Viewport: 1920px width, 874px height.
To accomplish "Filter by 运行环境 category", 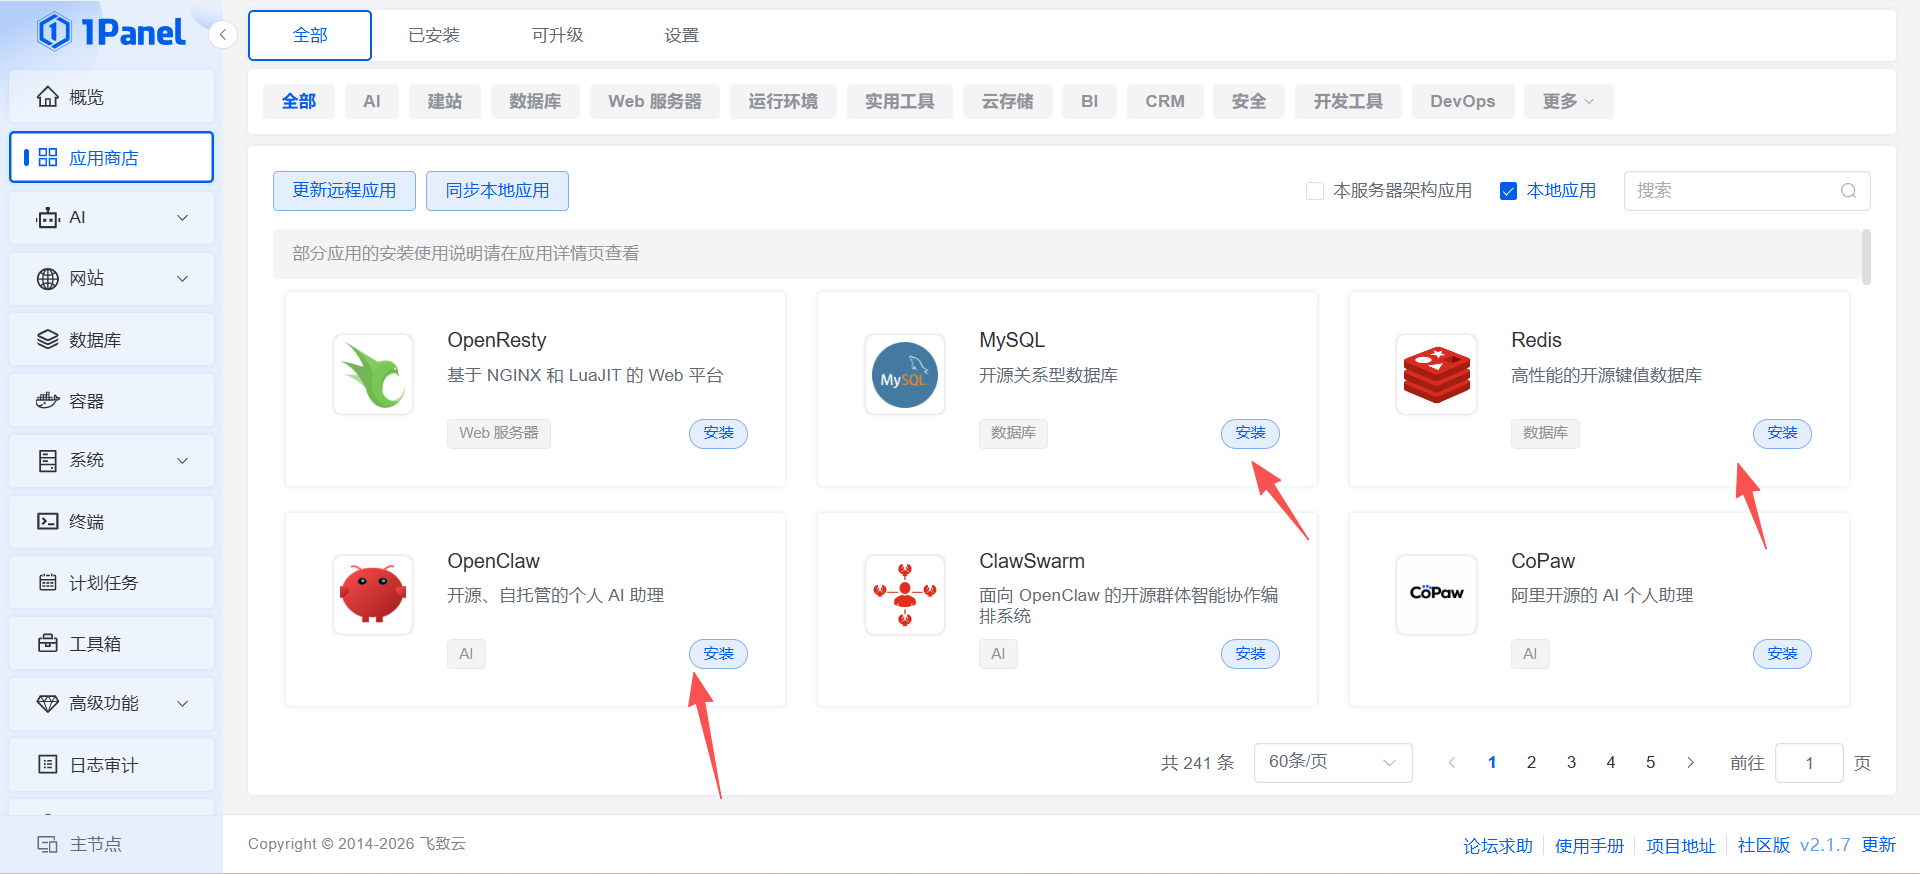I will click(783, 101).
